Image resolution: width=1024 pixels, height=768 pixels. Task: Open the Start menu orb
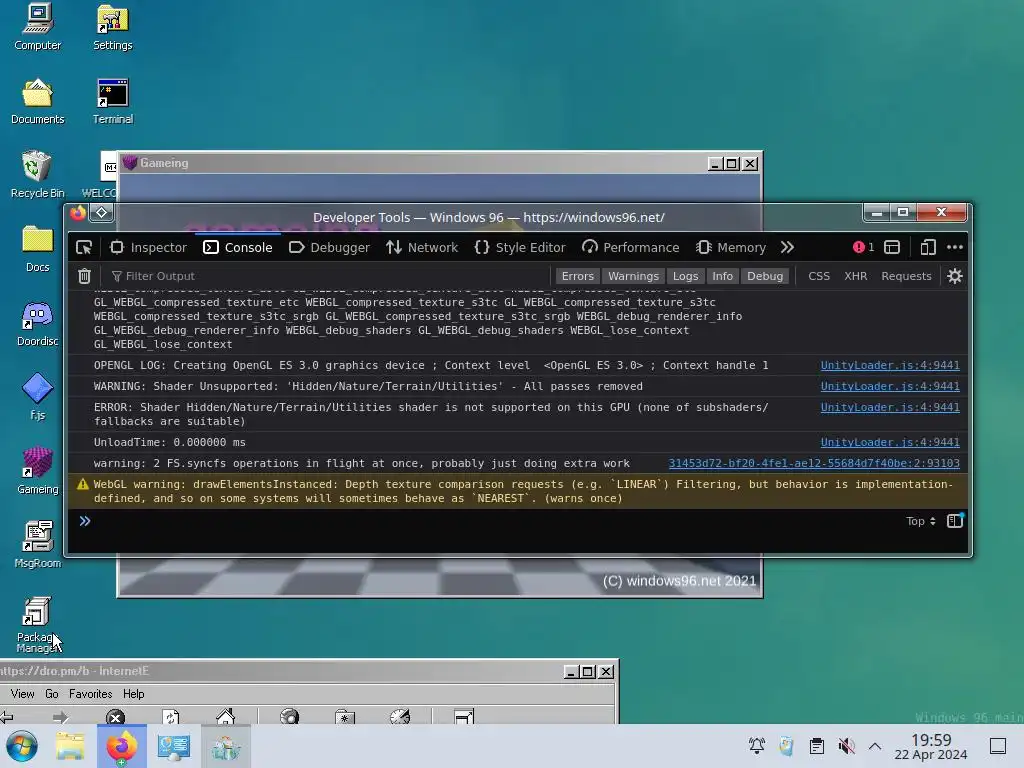[22, 746]
